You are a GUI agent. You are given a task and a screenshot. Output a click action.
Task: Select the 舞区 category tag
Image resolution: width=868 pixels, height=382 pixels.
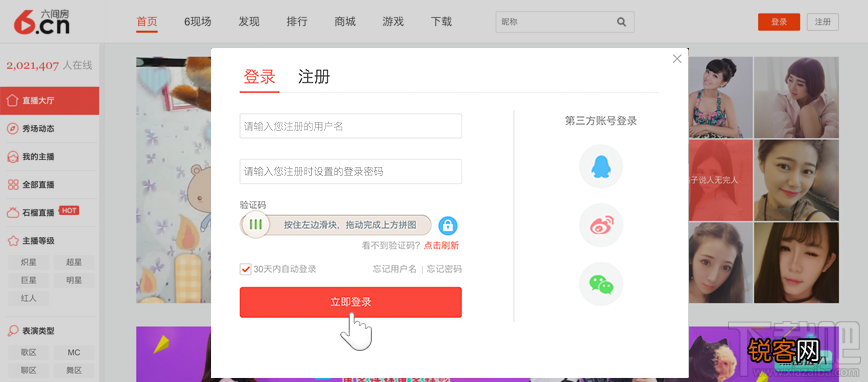[74, 370]
